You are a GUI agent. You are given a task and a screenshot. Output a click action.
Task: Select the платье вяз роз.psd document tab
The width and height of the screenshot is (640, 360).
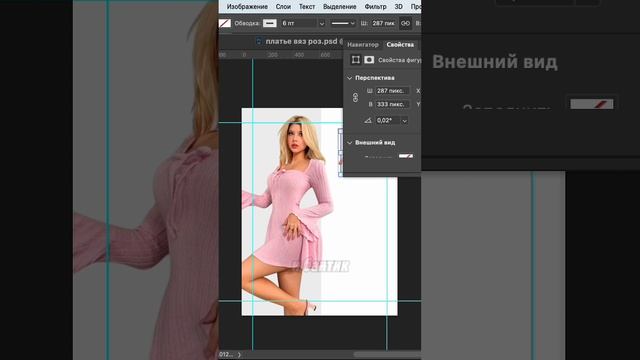tap(301, 41)
